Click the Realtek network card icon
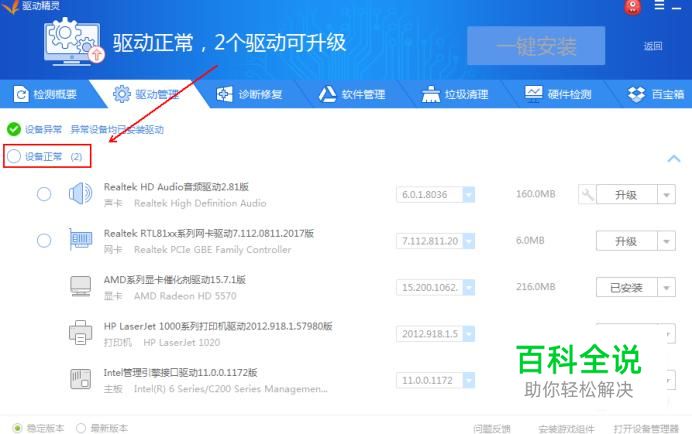692x434 pixels. click(80, 240)
